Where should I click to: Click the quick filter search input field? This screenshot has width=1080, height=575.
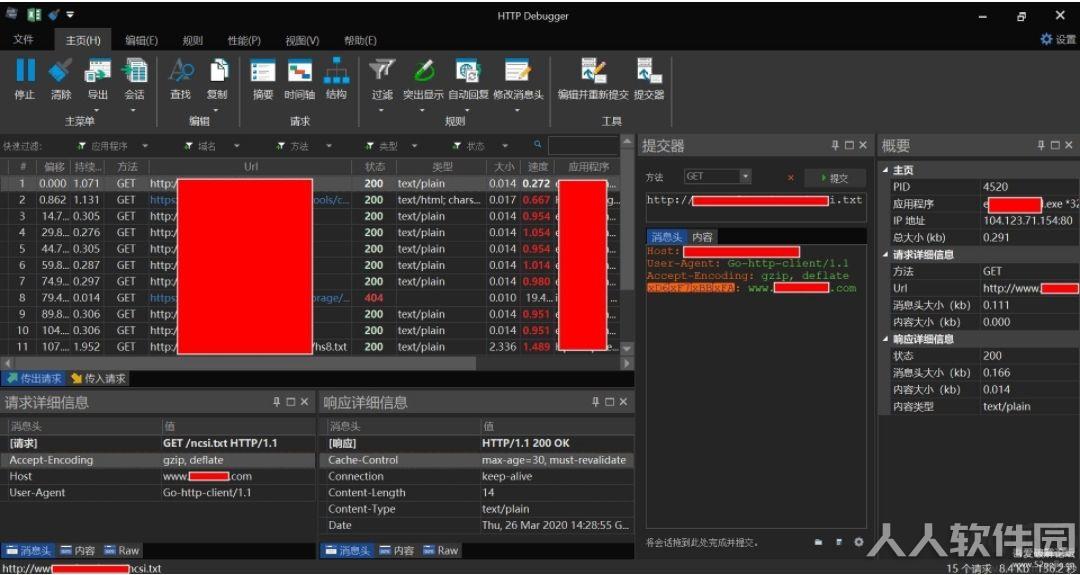(583, 146)
